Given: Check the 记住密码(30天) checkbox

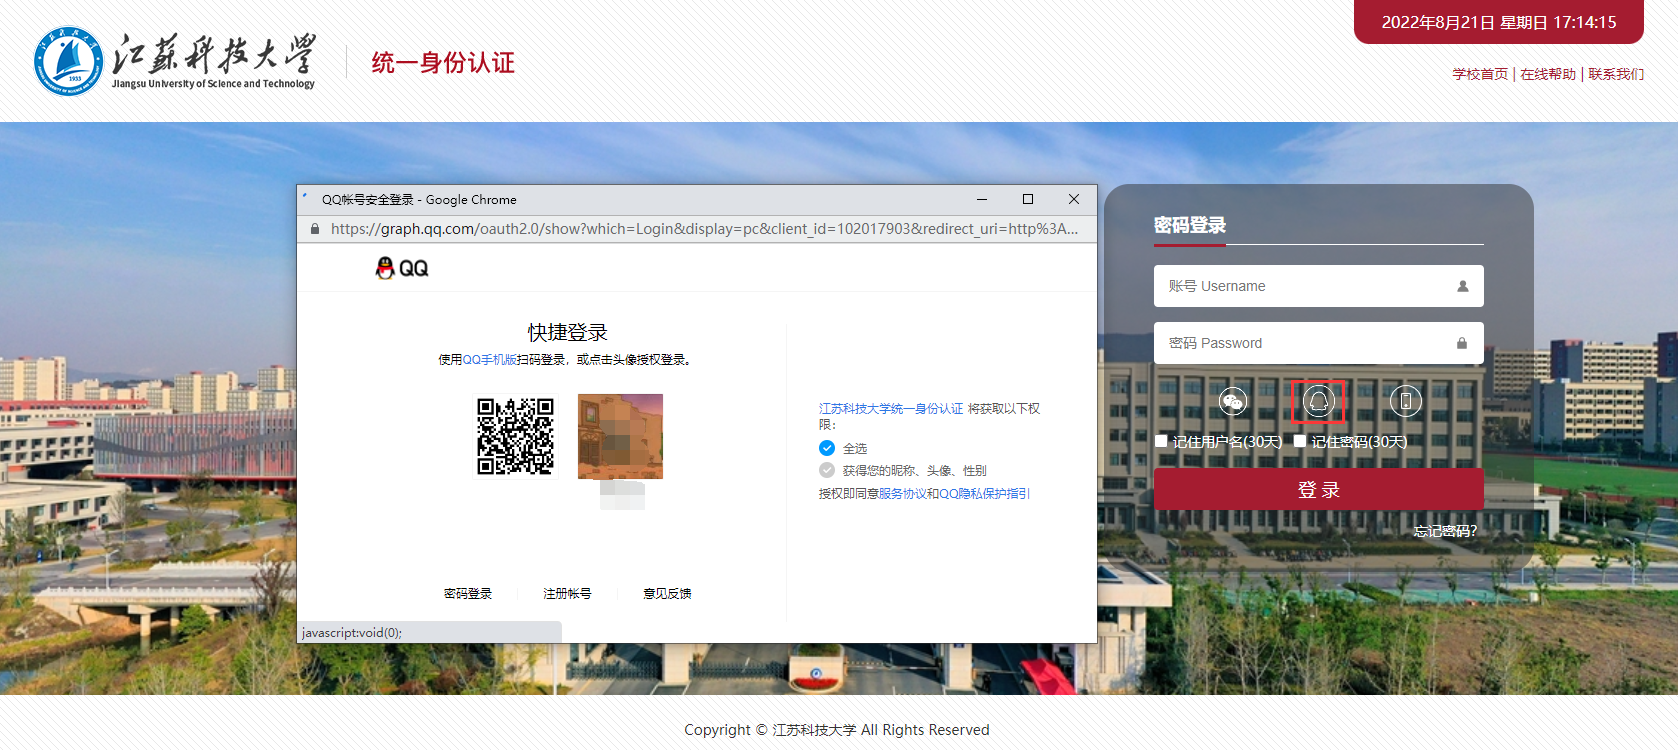Looking at the screenshot, I should click(1300, 441).
